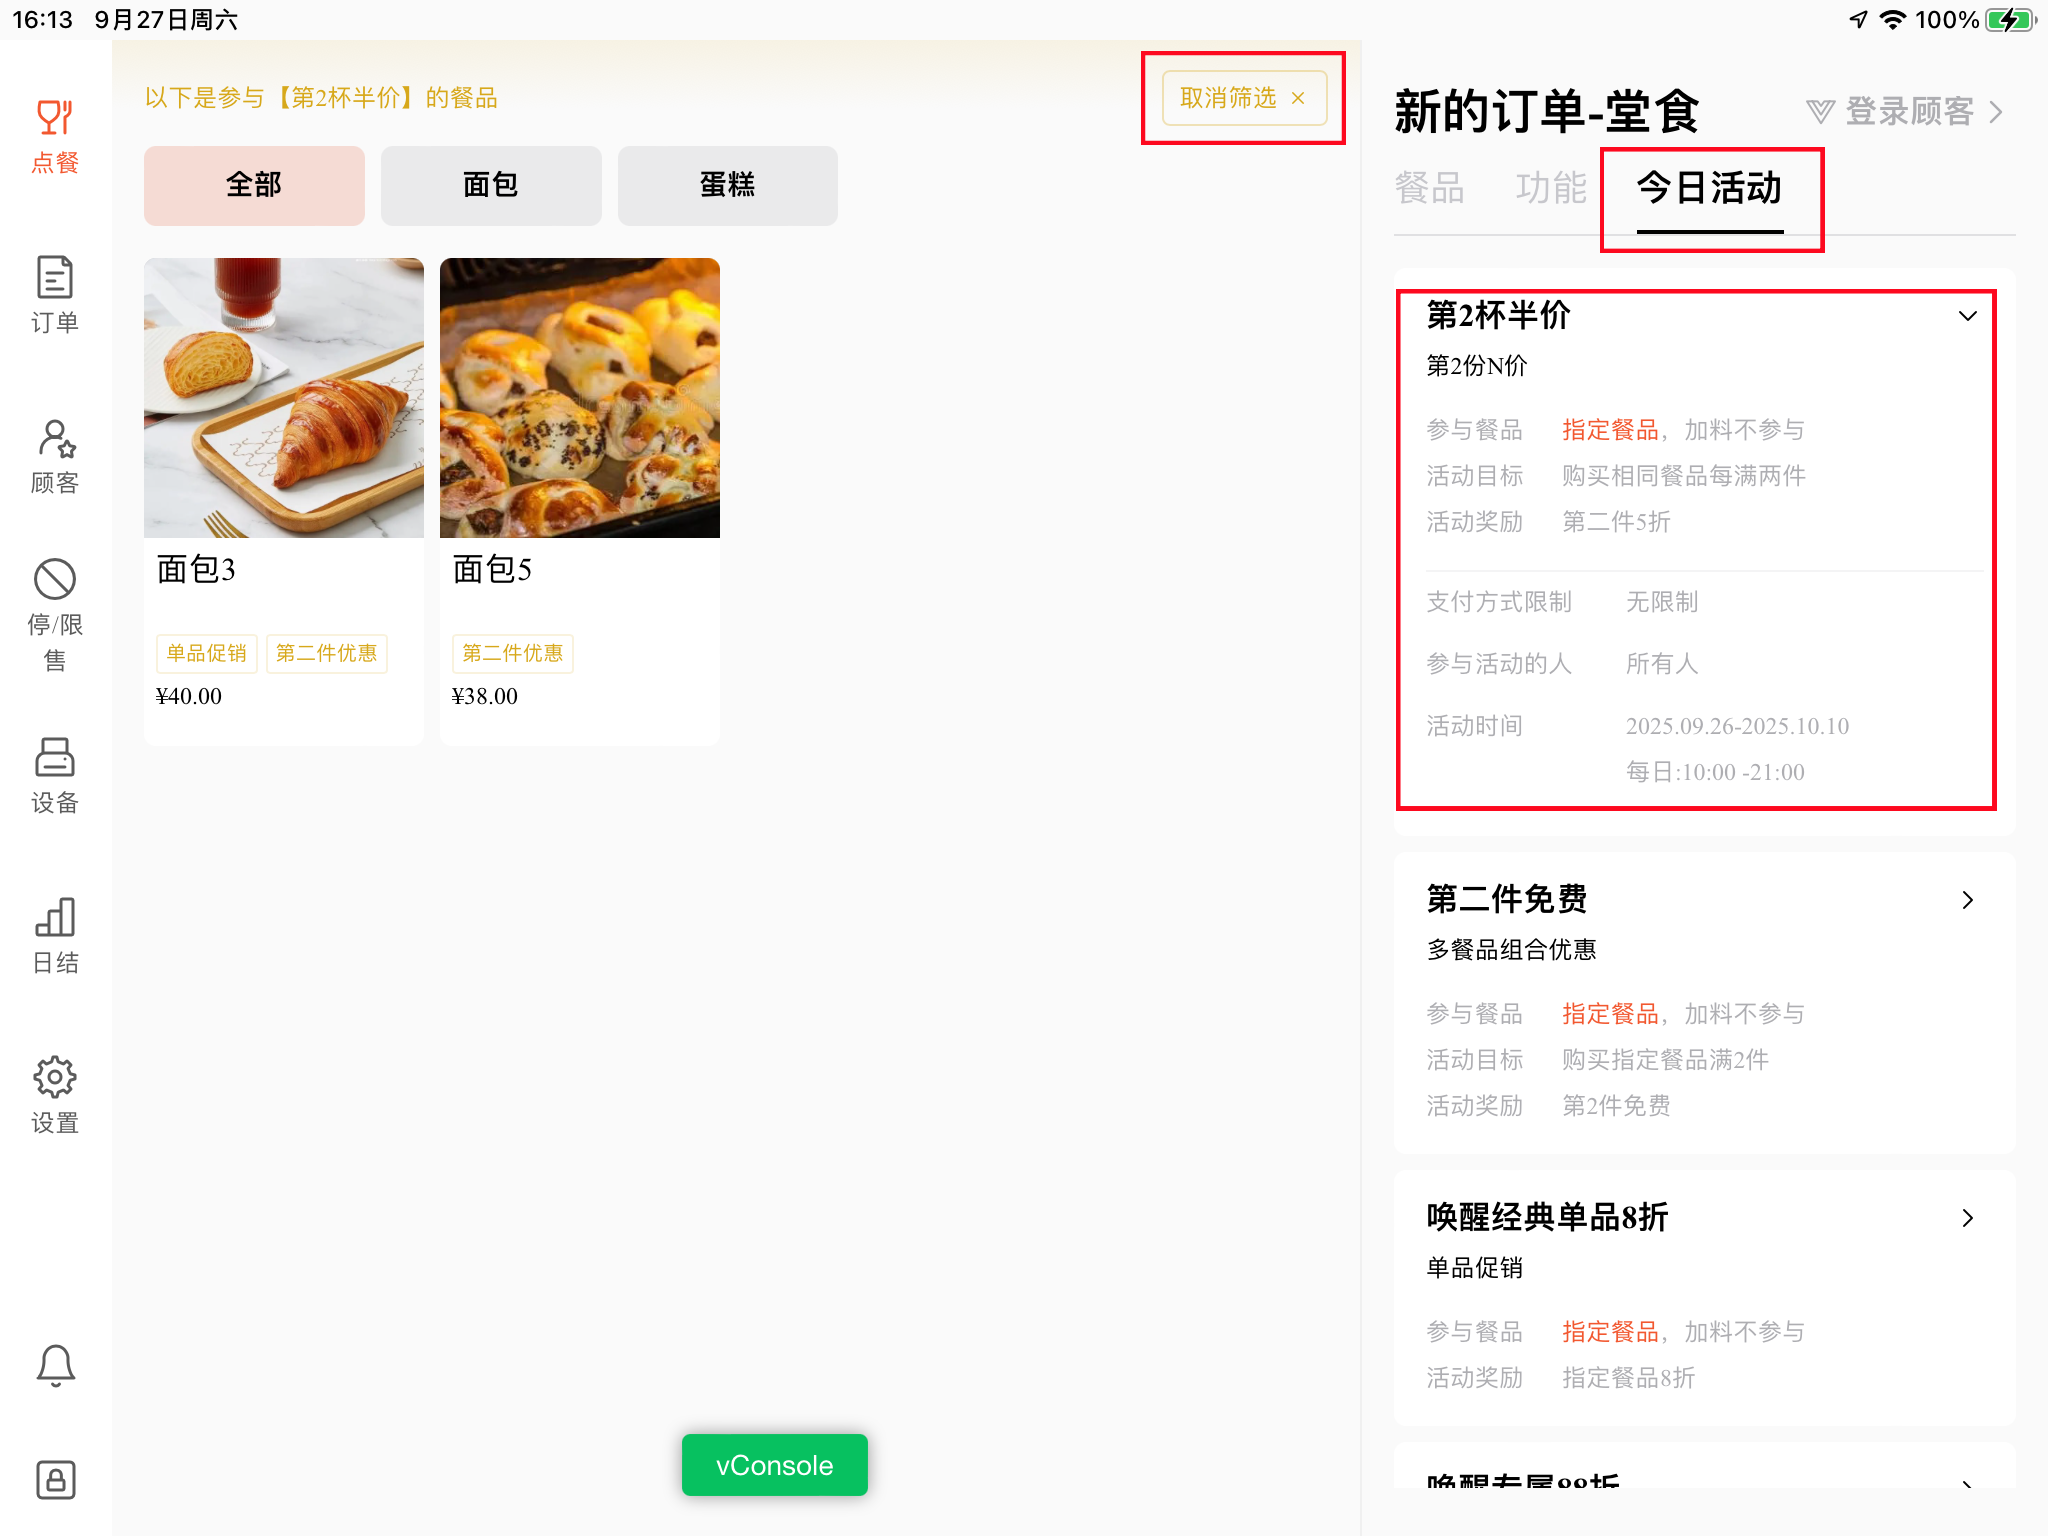
Task: Expand the 唤醒经典单品8折 activity chevron
Action: [x=1967, y=1218]
